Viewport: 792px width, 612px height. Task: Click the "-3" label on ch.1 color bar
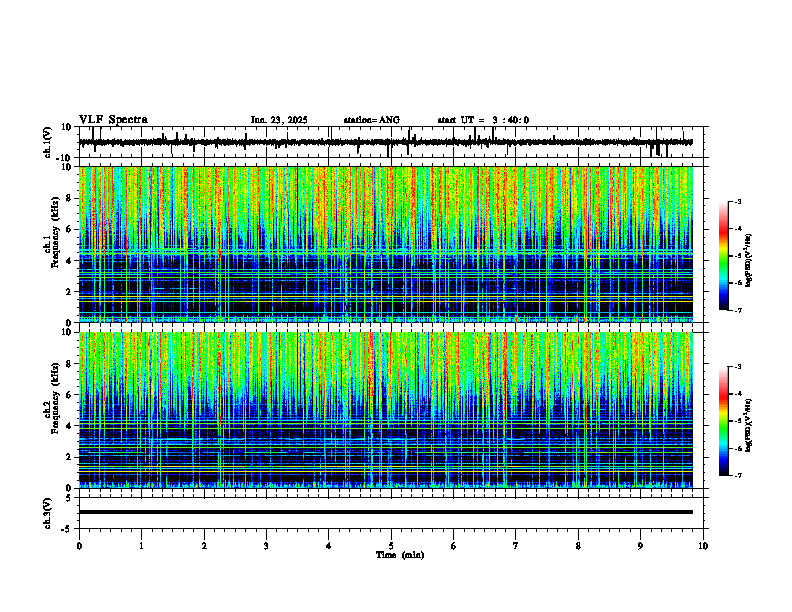(x=737, y=201)
